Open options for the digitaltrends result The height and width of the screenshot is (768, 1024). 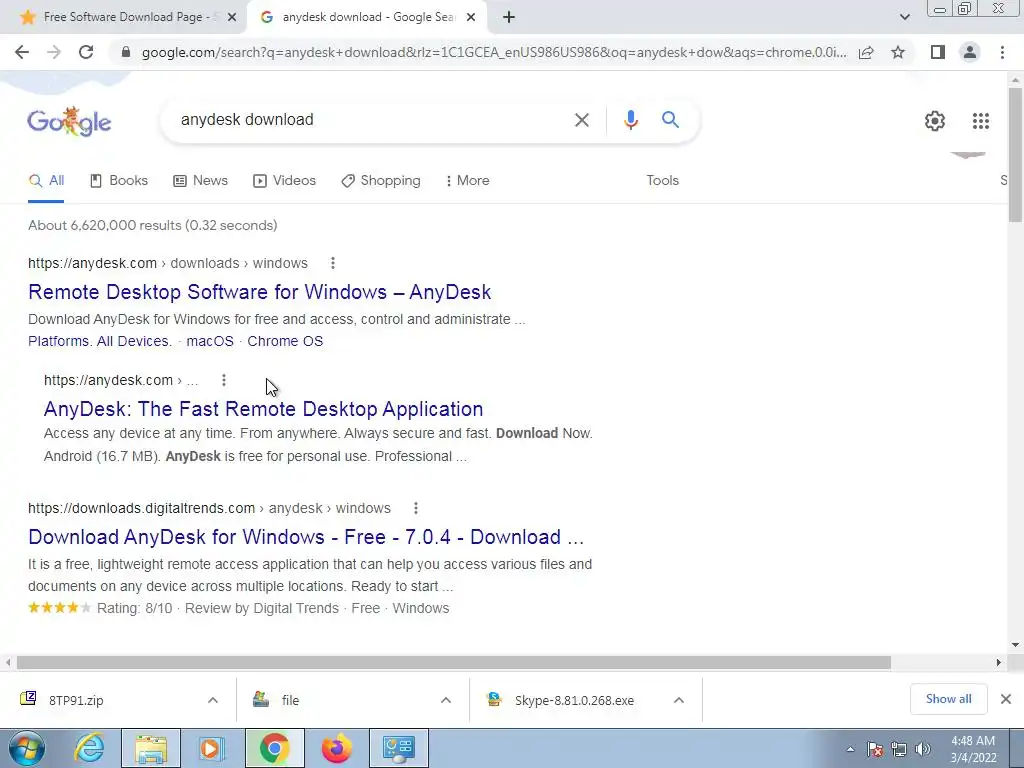tap(416, 508)
